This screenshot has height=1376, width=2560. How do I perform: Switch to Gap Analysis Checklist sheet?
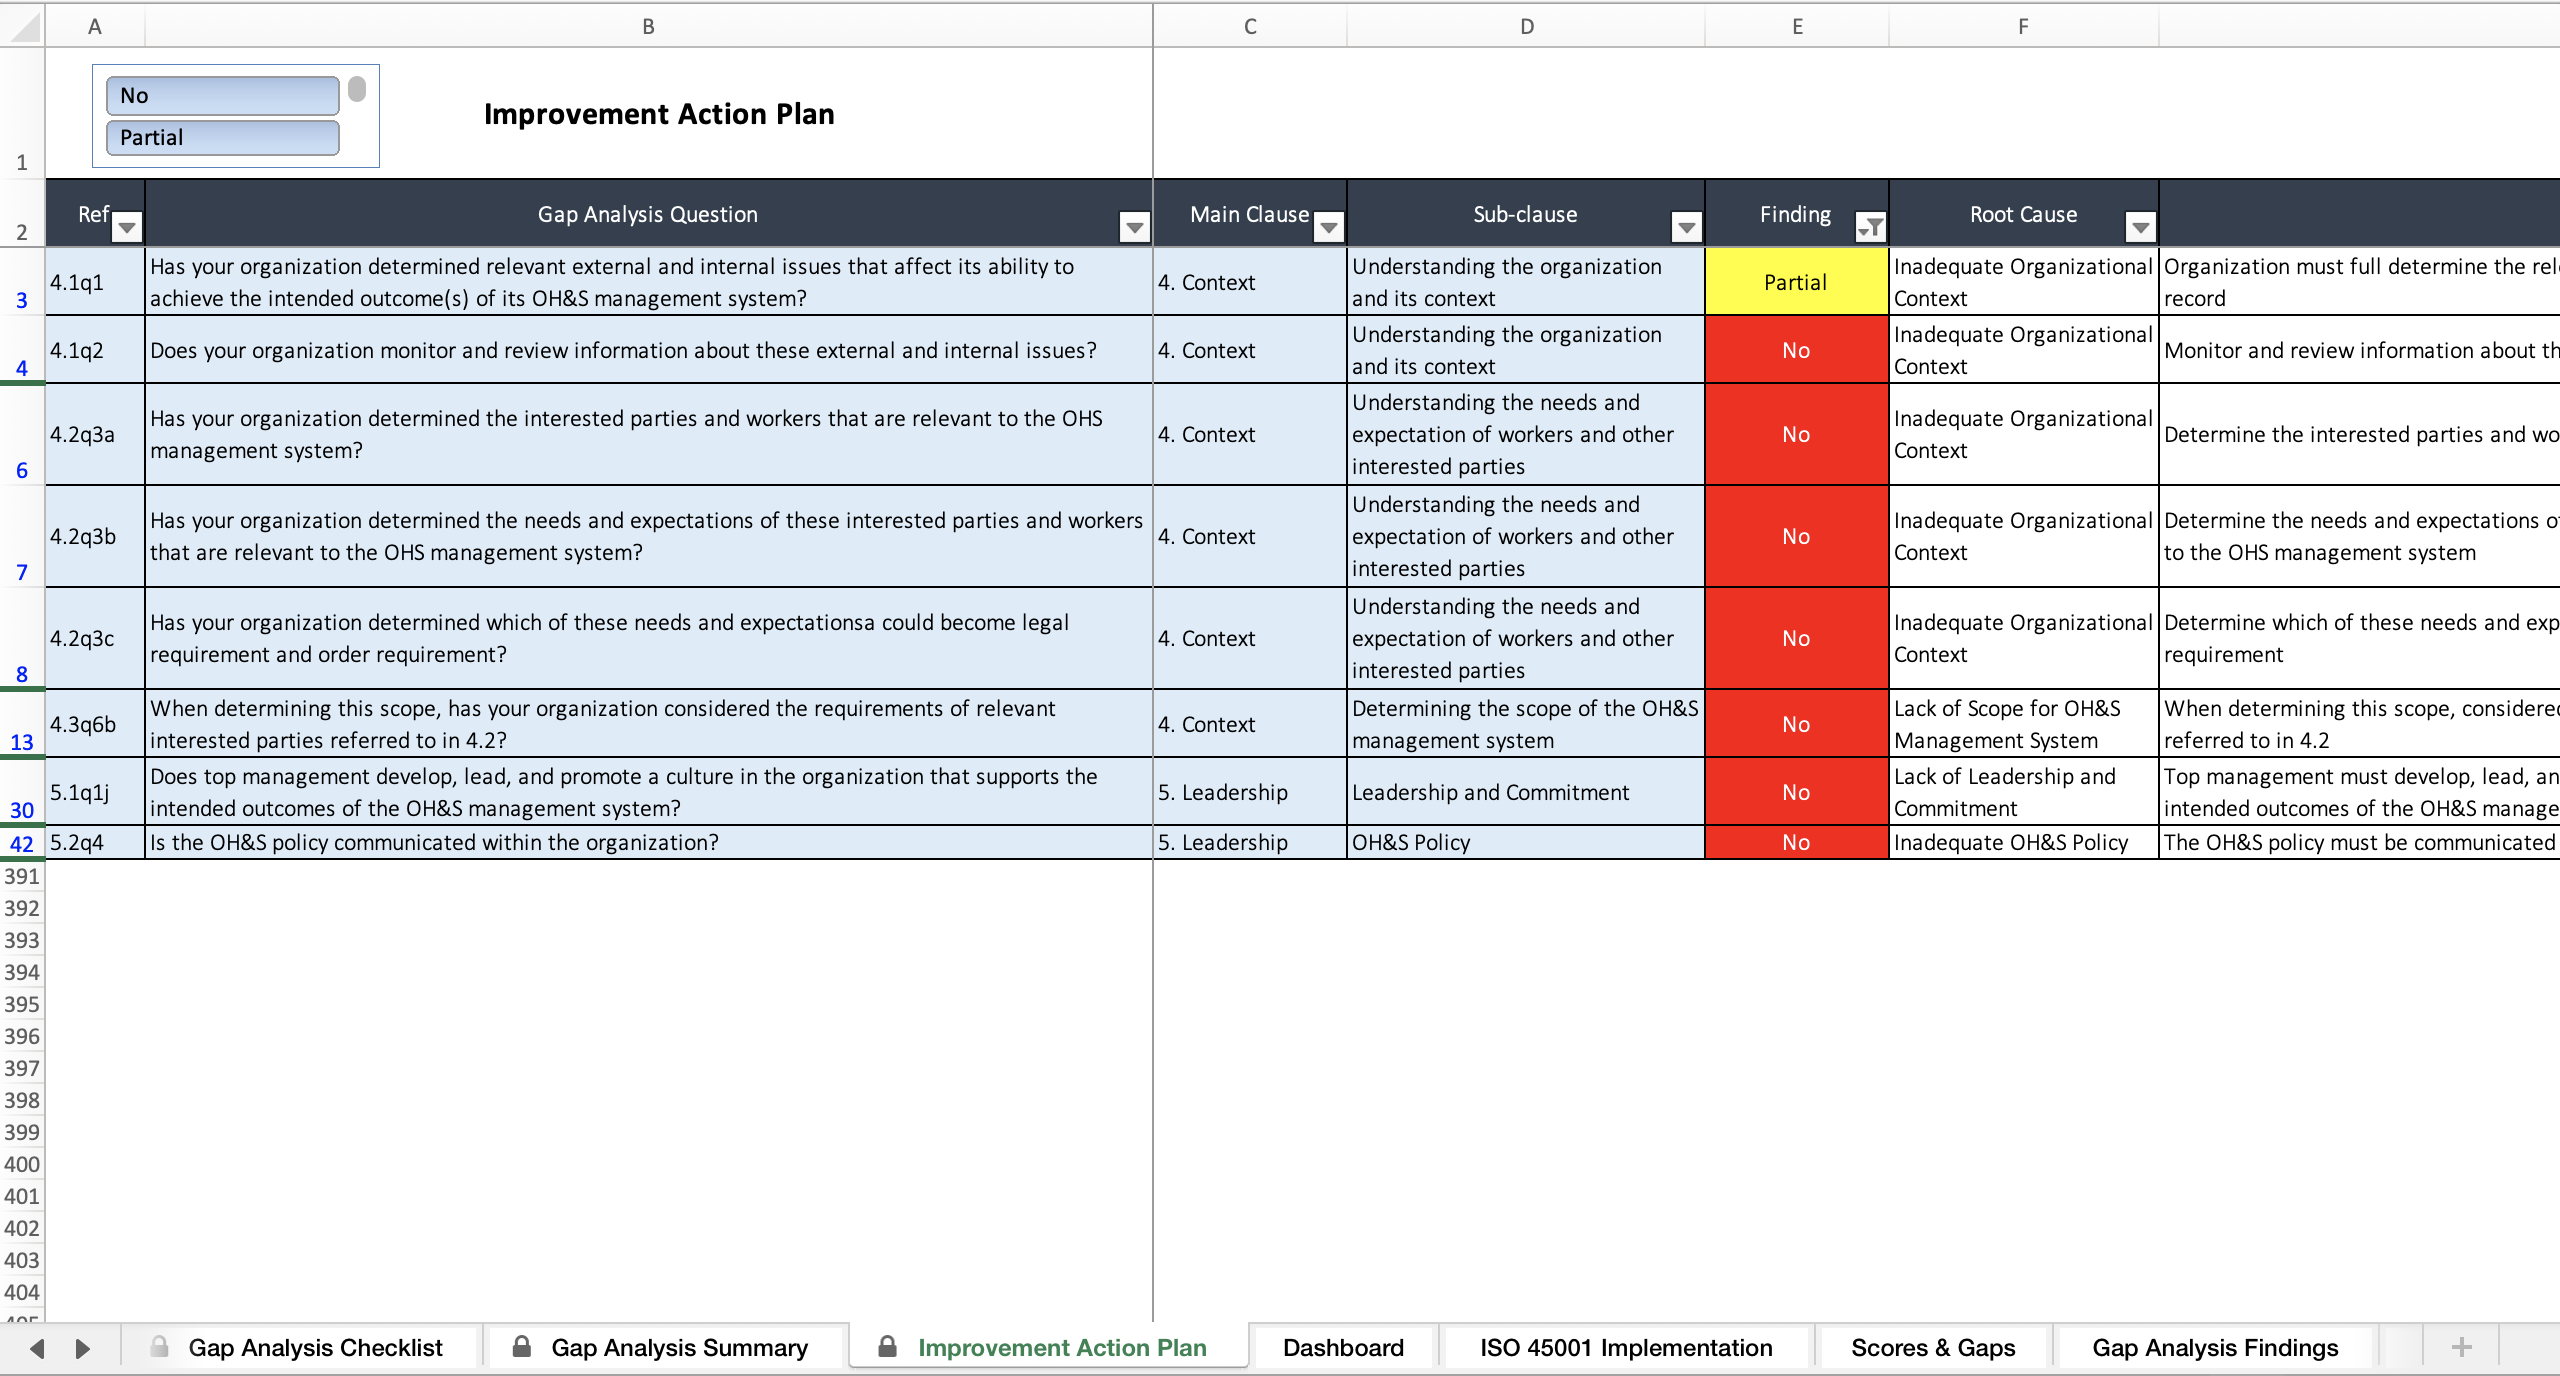click(x=315, y=1348)
